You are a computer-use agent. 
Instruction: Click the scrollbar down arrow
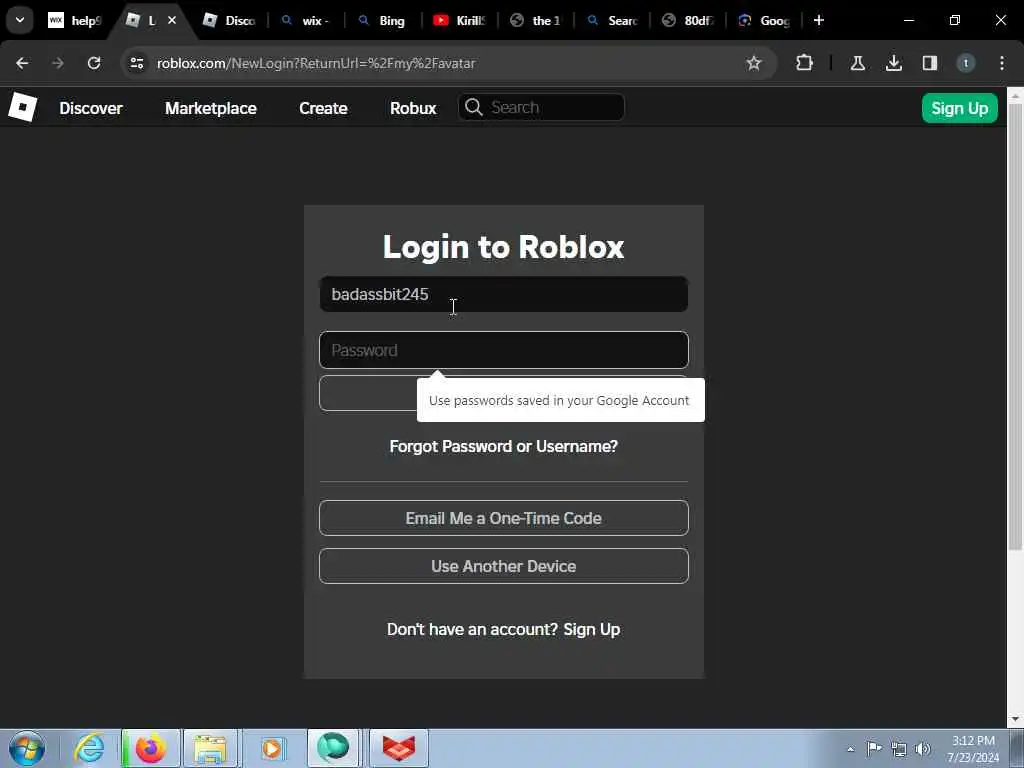click(1016, 720)
